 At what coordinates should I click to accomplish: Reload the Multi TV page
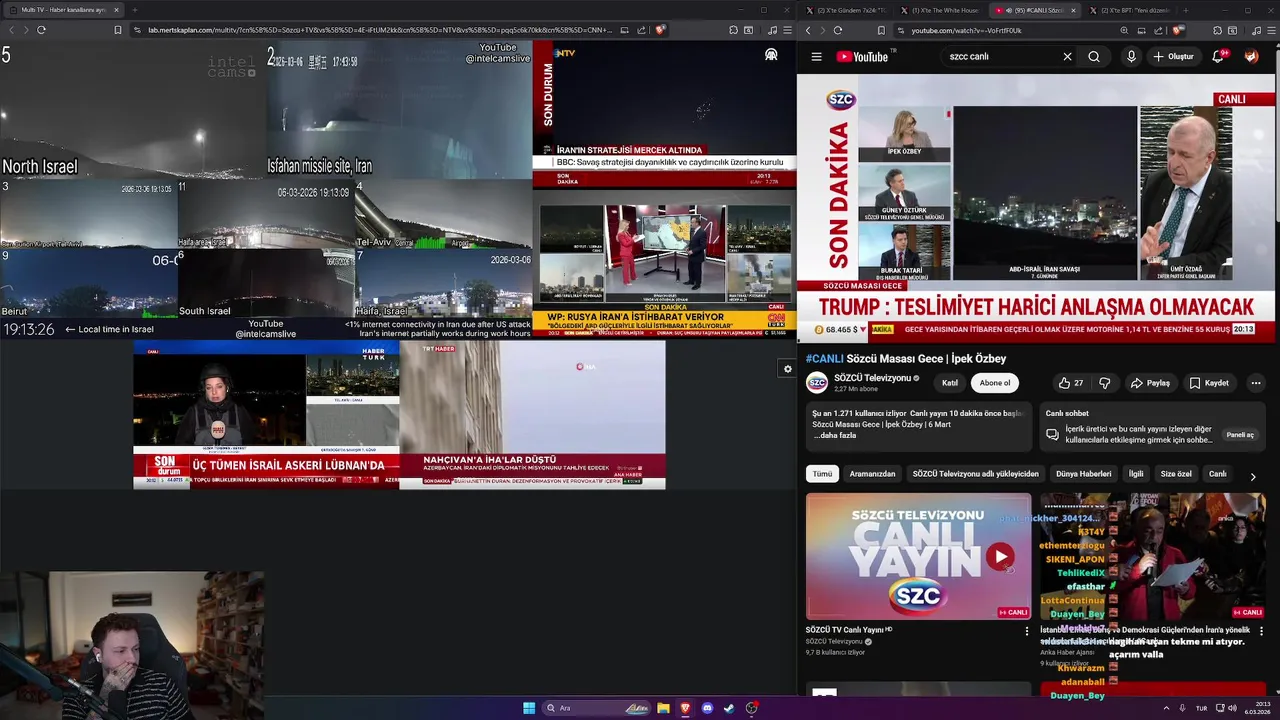point(41,30)
